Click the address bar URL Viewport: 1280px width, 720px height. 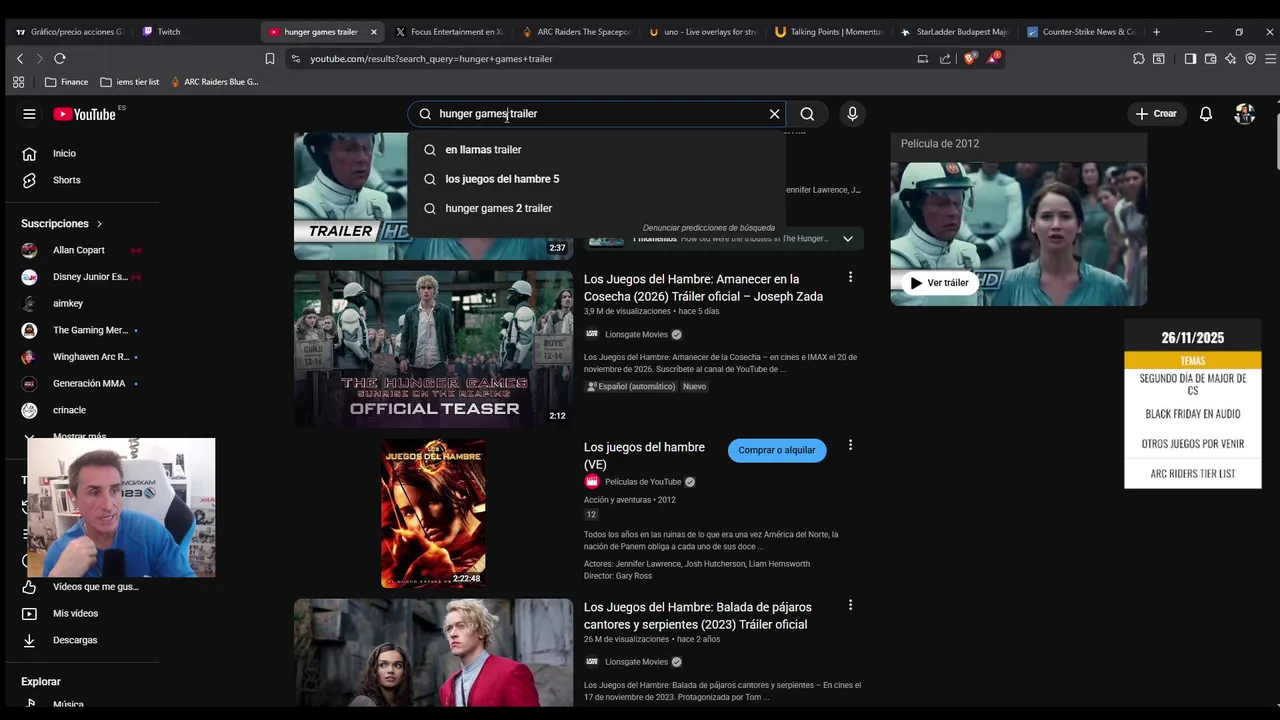point(431,59)
